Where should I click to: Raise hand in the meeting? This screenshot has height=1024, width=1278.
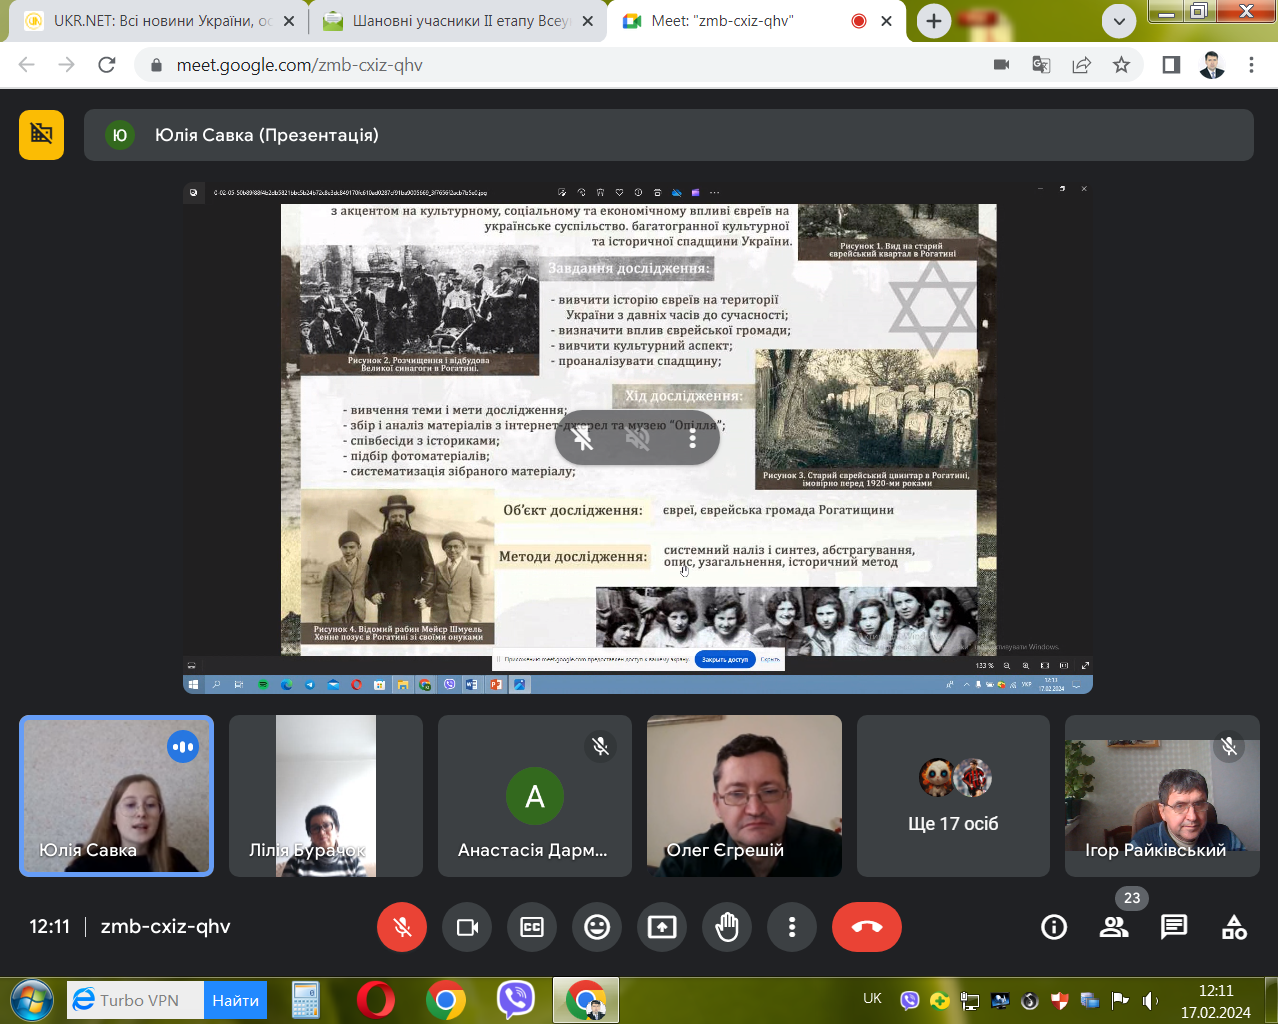(727, 927)
